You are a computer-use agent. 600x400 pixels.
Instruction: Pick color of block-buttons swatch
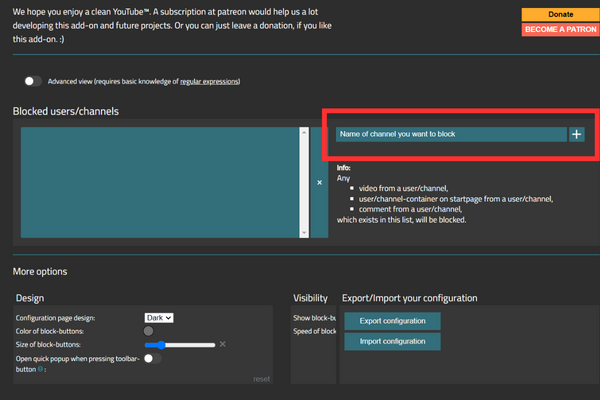149,331
